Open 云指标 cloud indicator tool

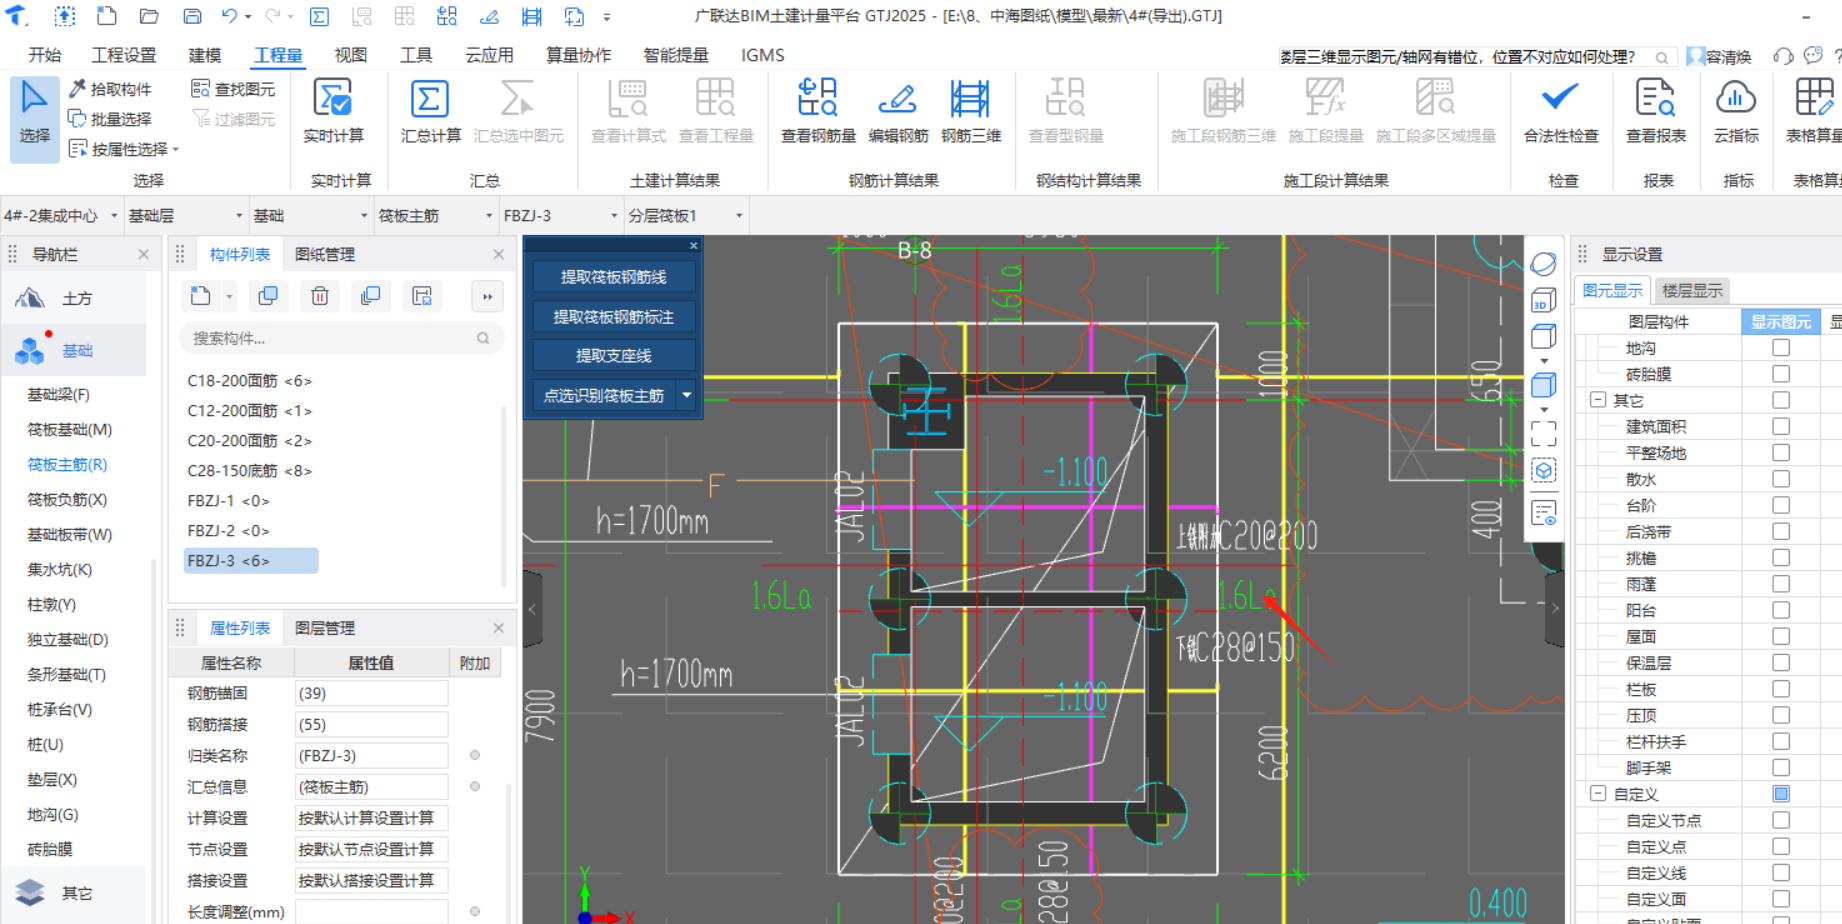point(1736,111)
